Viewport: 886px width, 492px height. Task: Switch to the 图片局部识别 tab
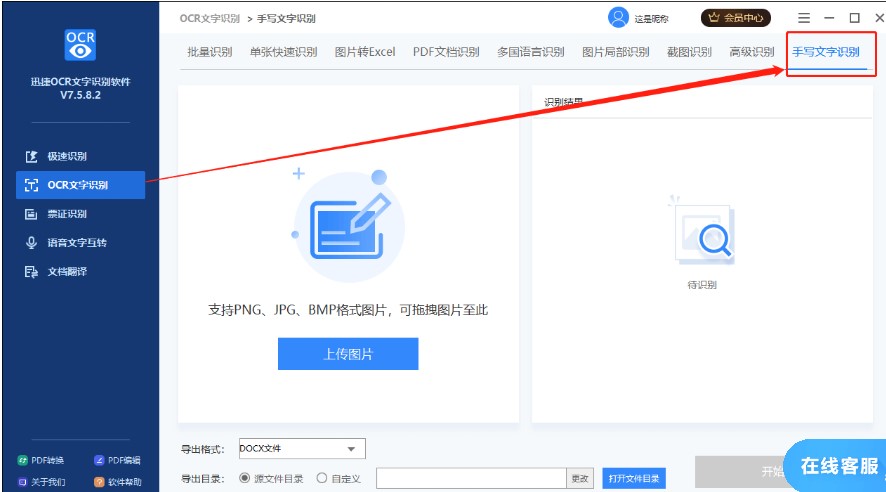point(615,52)
